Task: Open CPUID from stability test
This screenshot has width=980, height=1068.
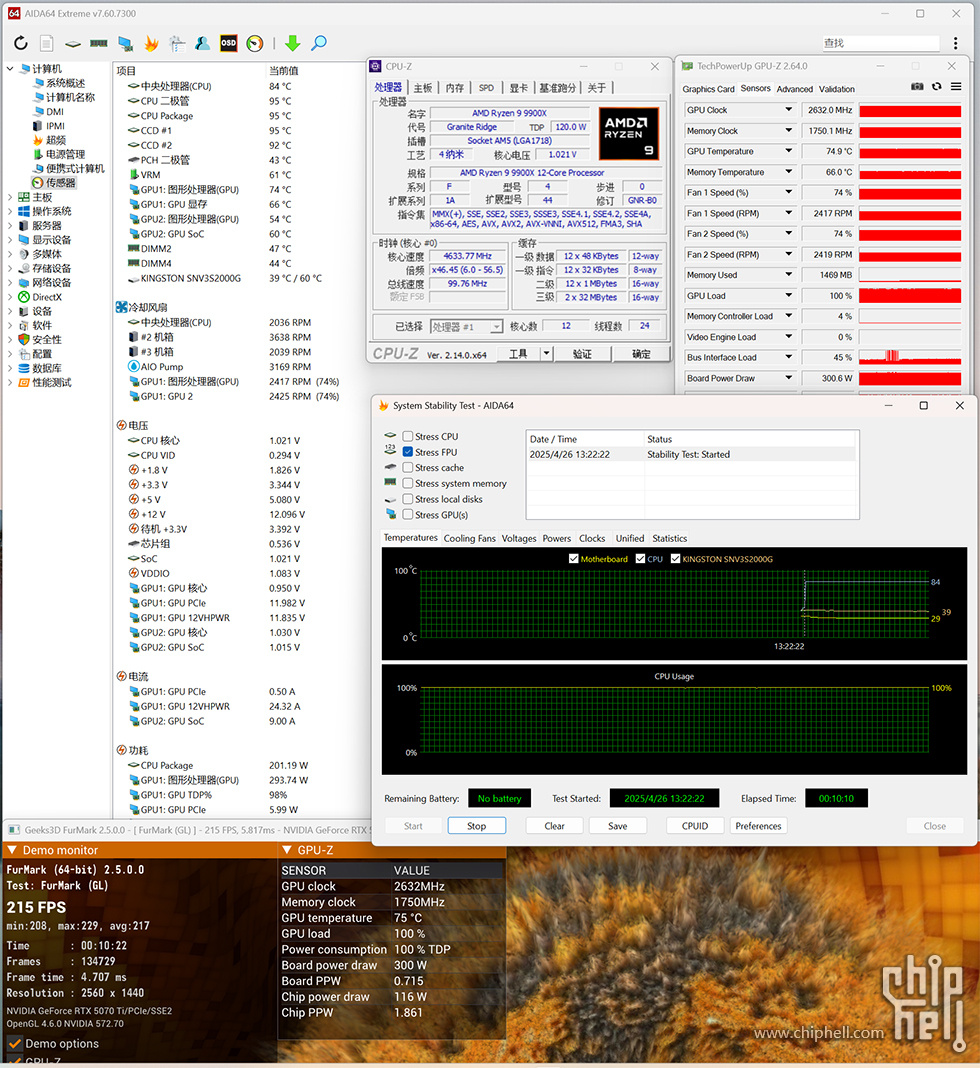Action: pos(695,826)
